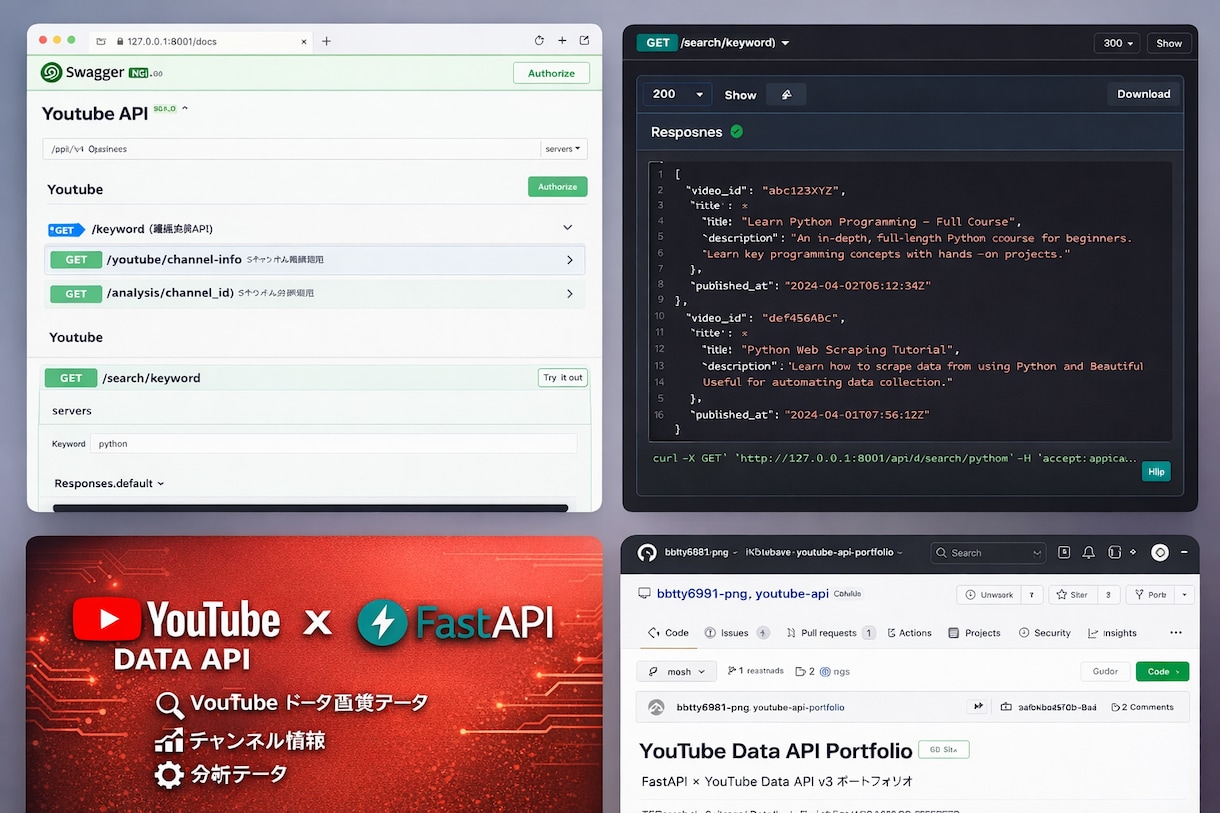Collapse the /keyword endpoint chevron

pyautogui.click(x=568, y=228)
